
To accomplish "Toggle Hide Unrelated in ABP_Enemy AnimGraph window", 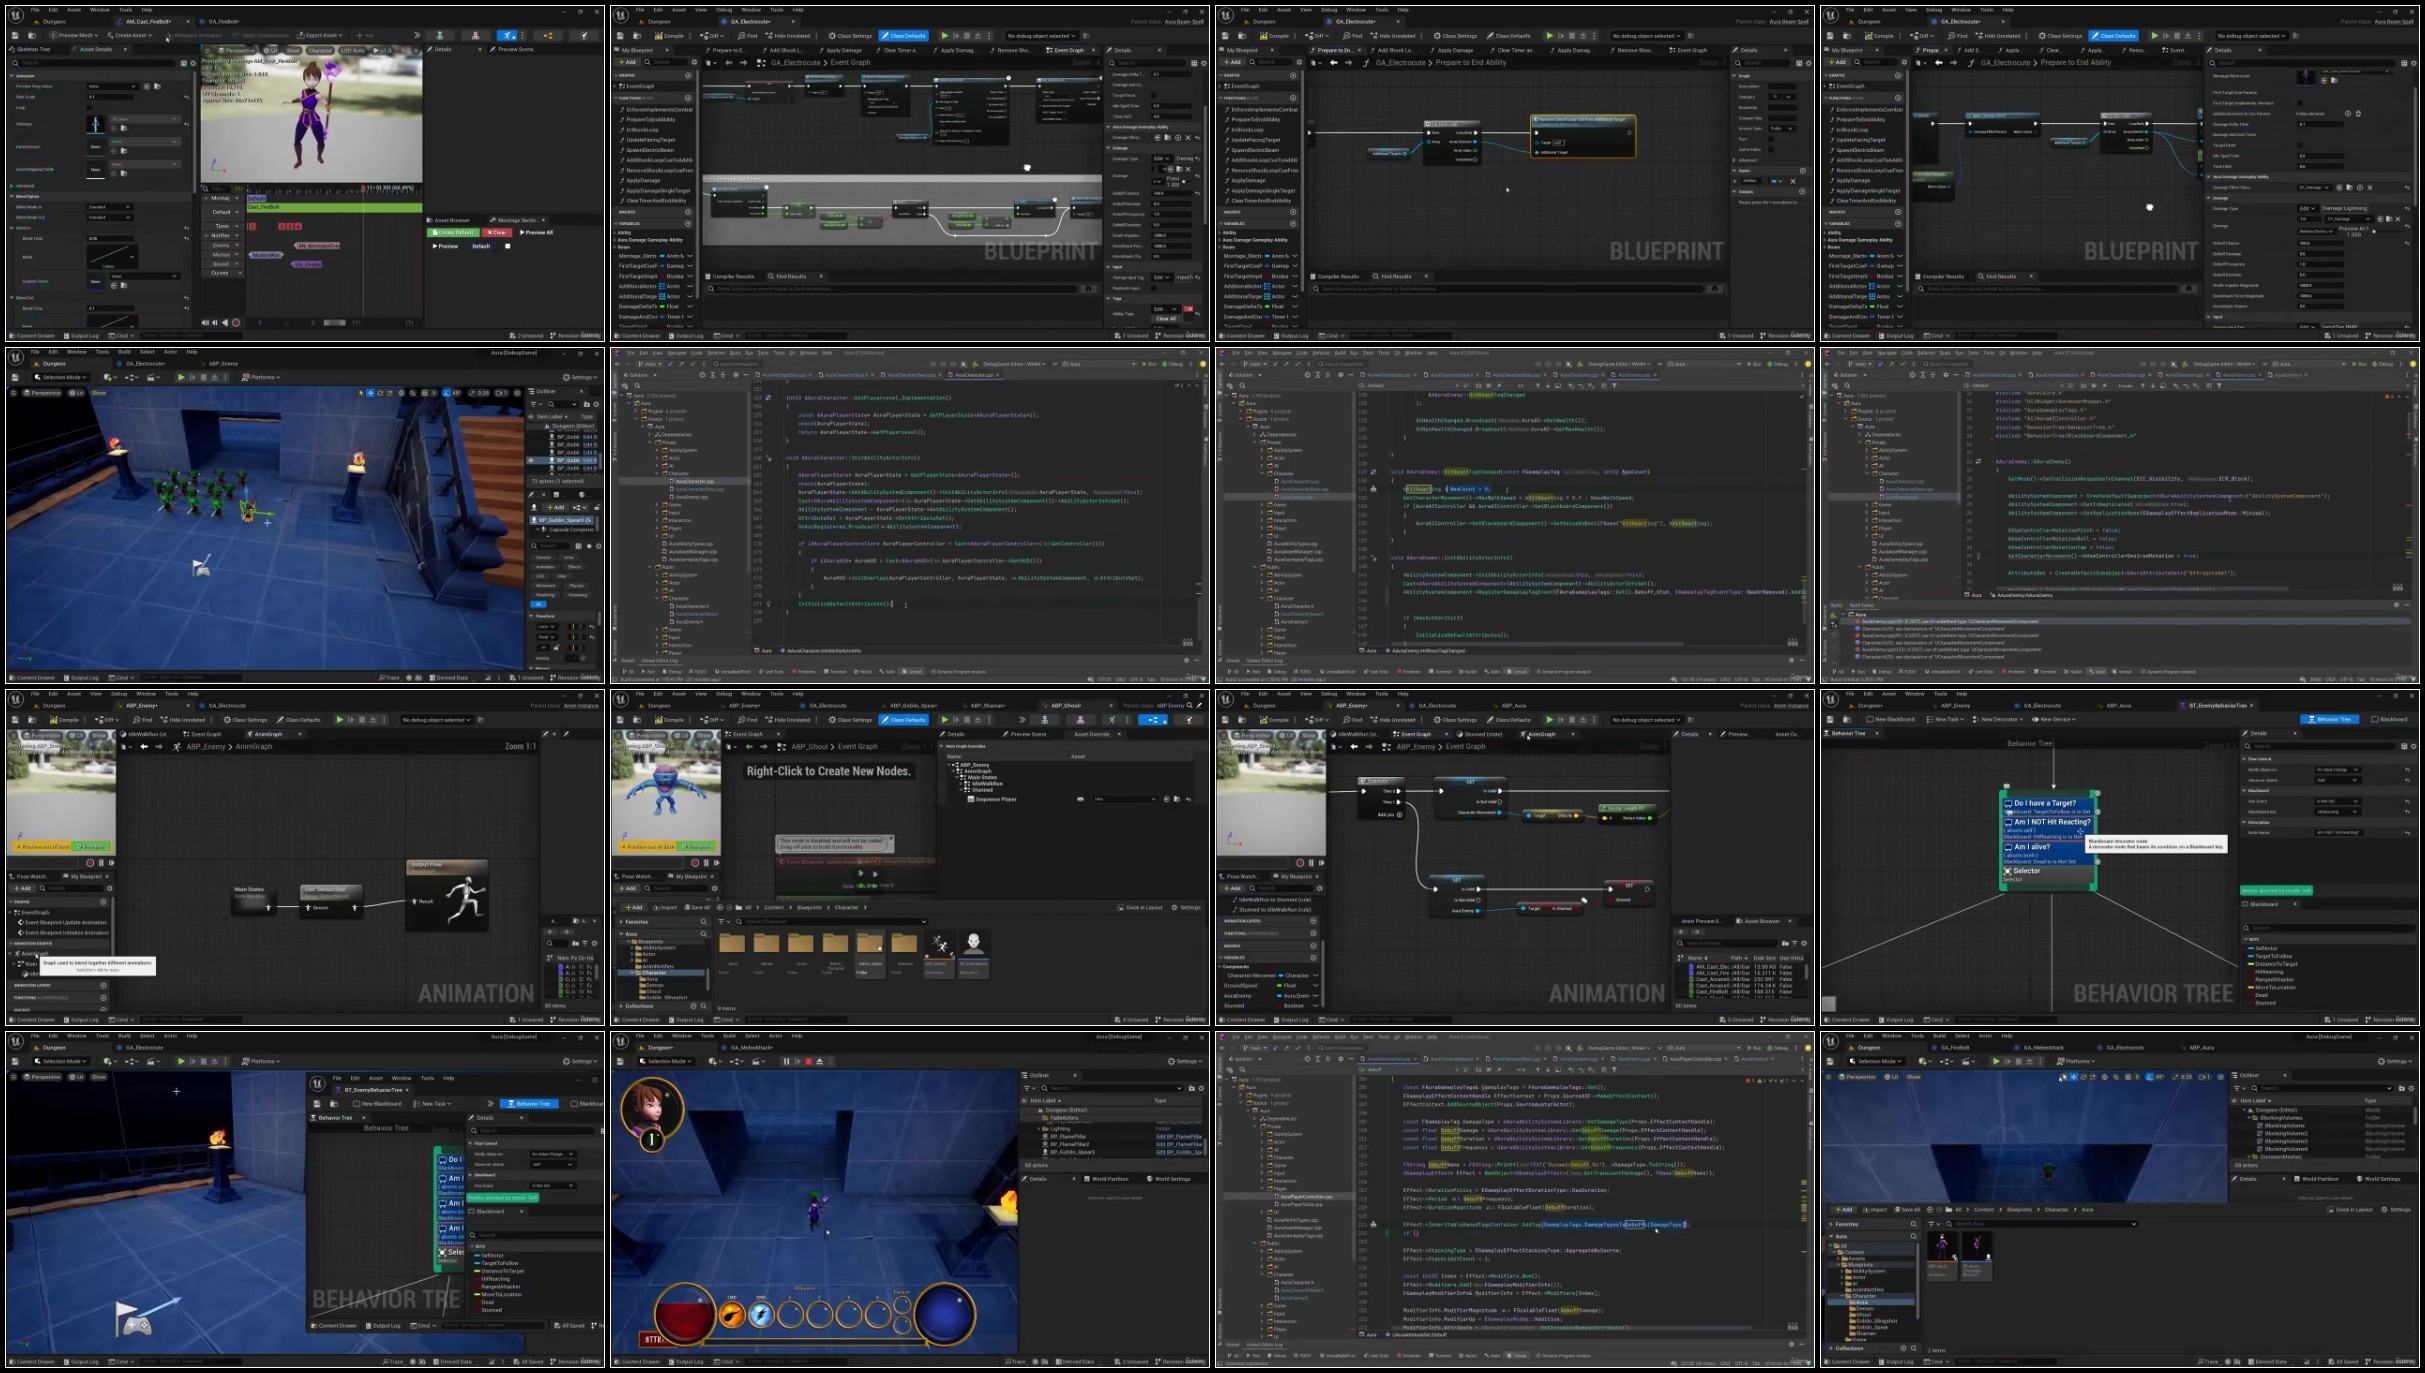I will pyautogui.click(x=183, y=719).
